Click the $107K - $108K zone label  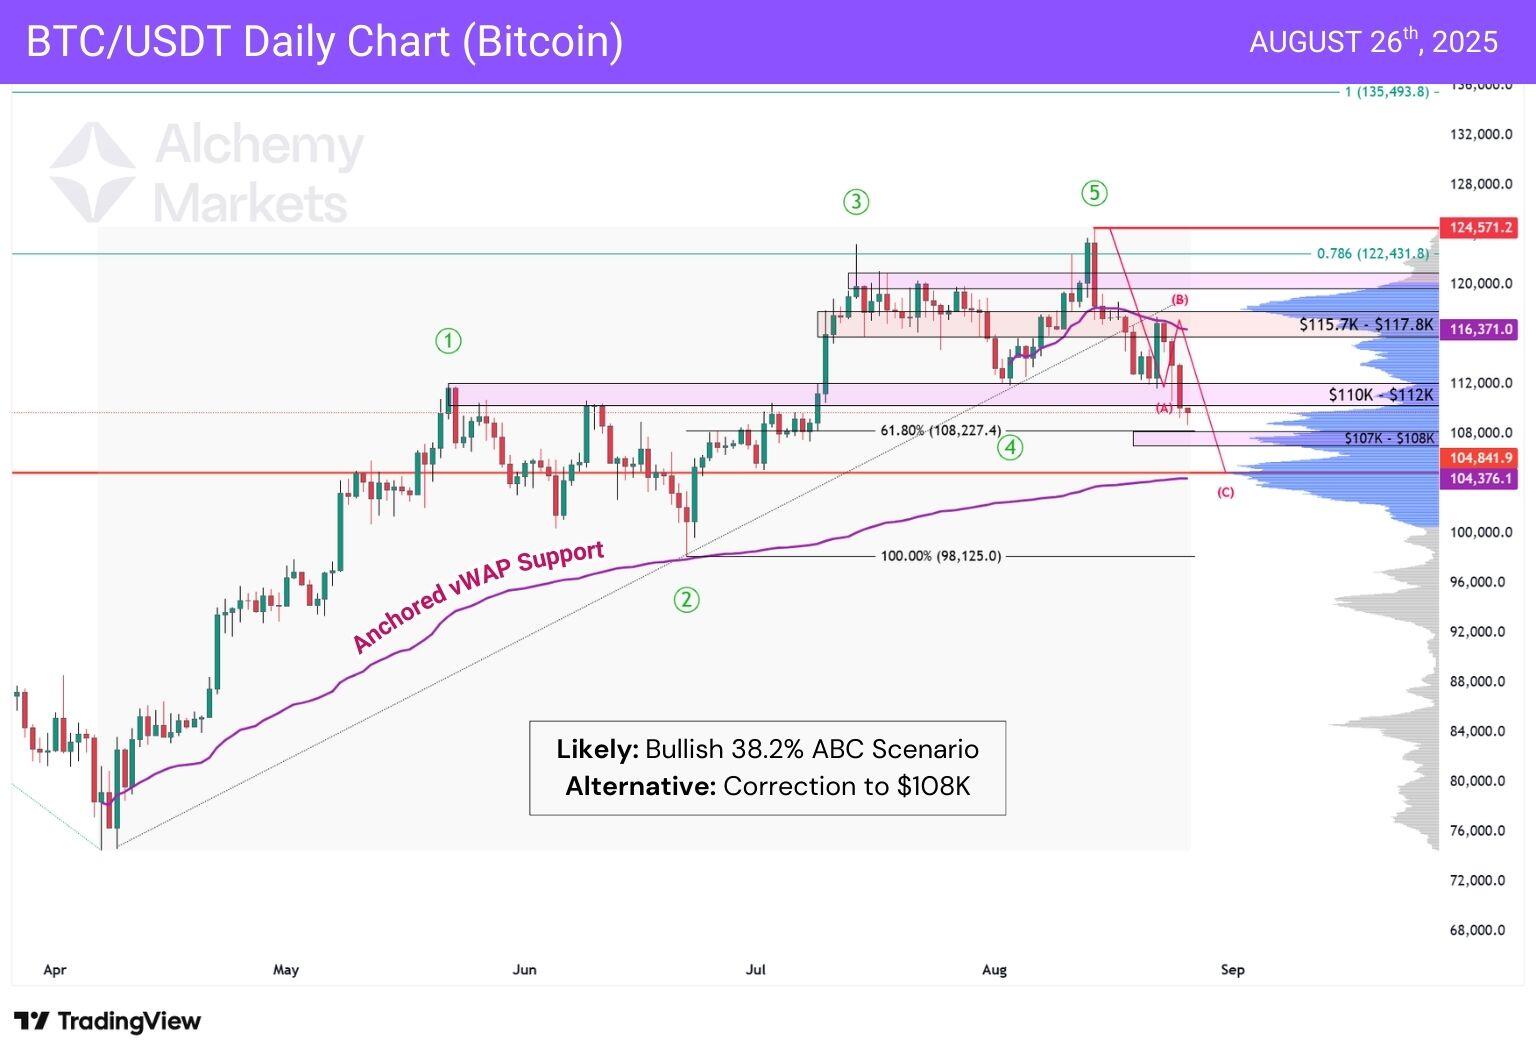point(1389,438)
